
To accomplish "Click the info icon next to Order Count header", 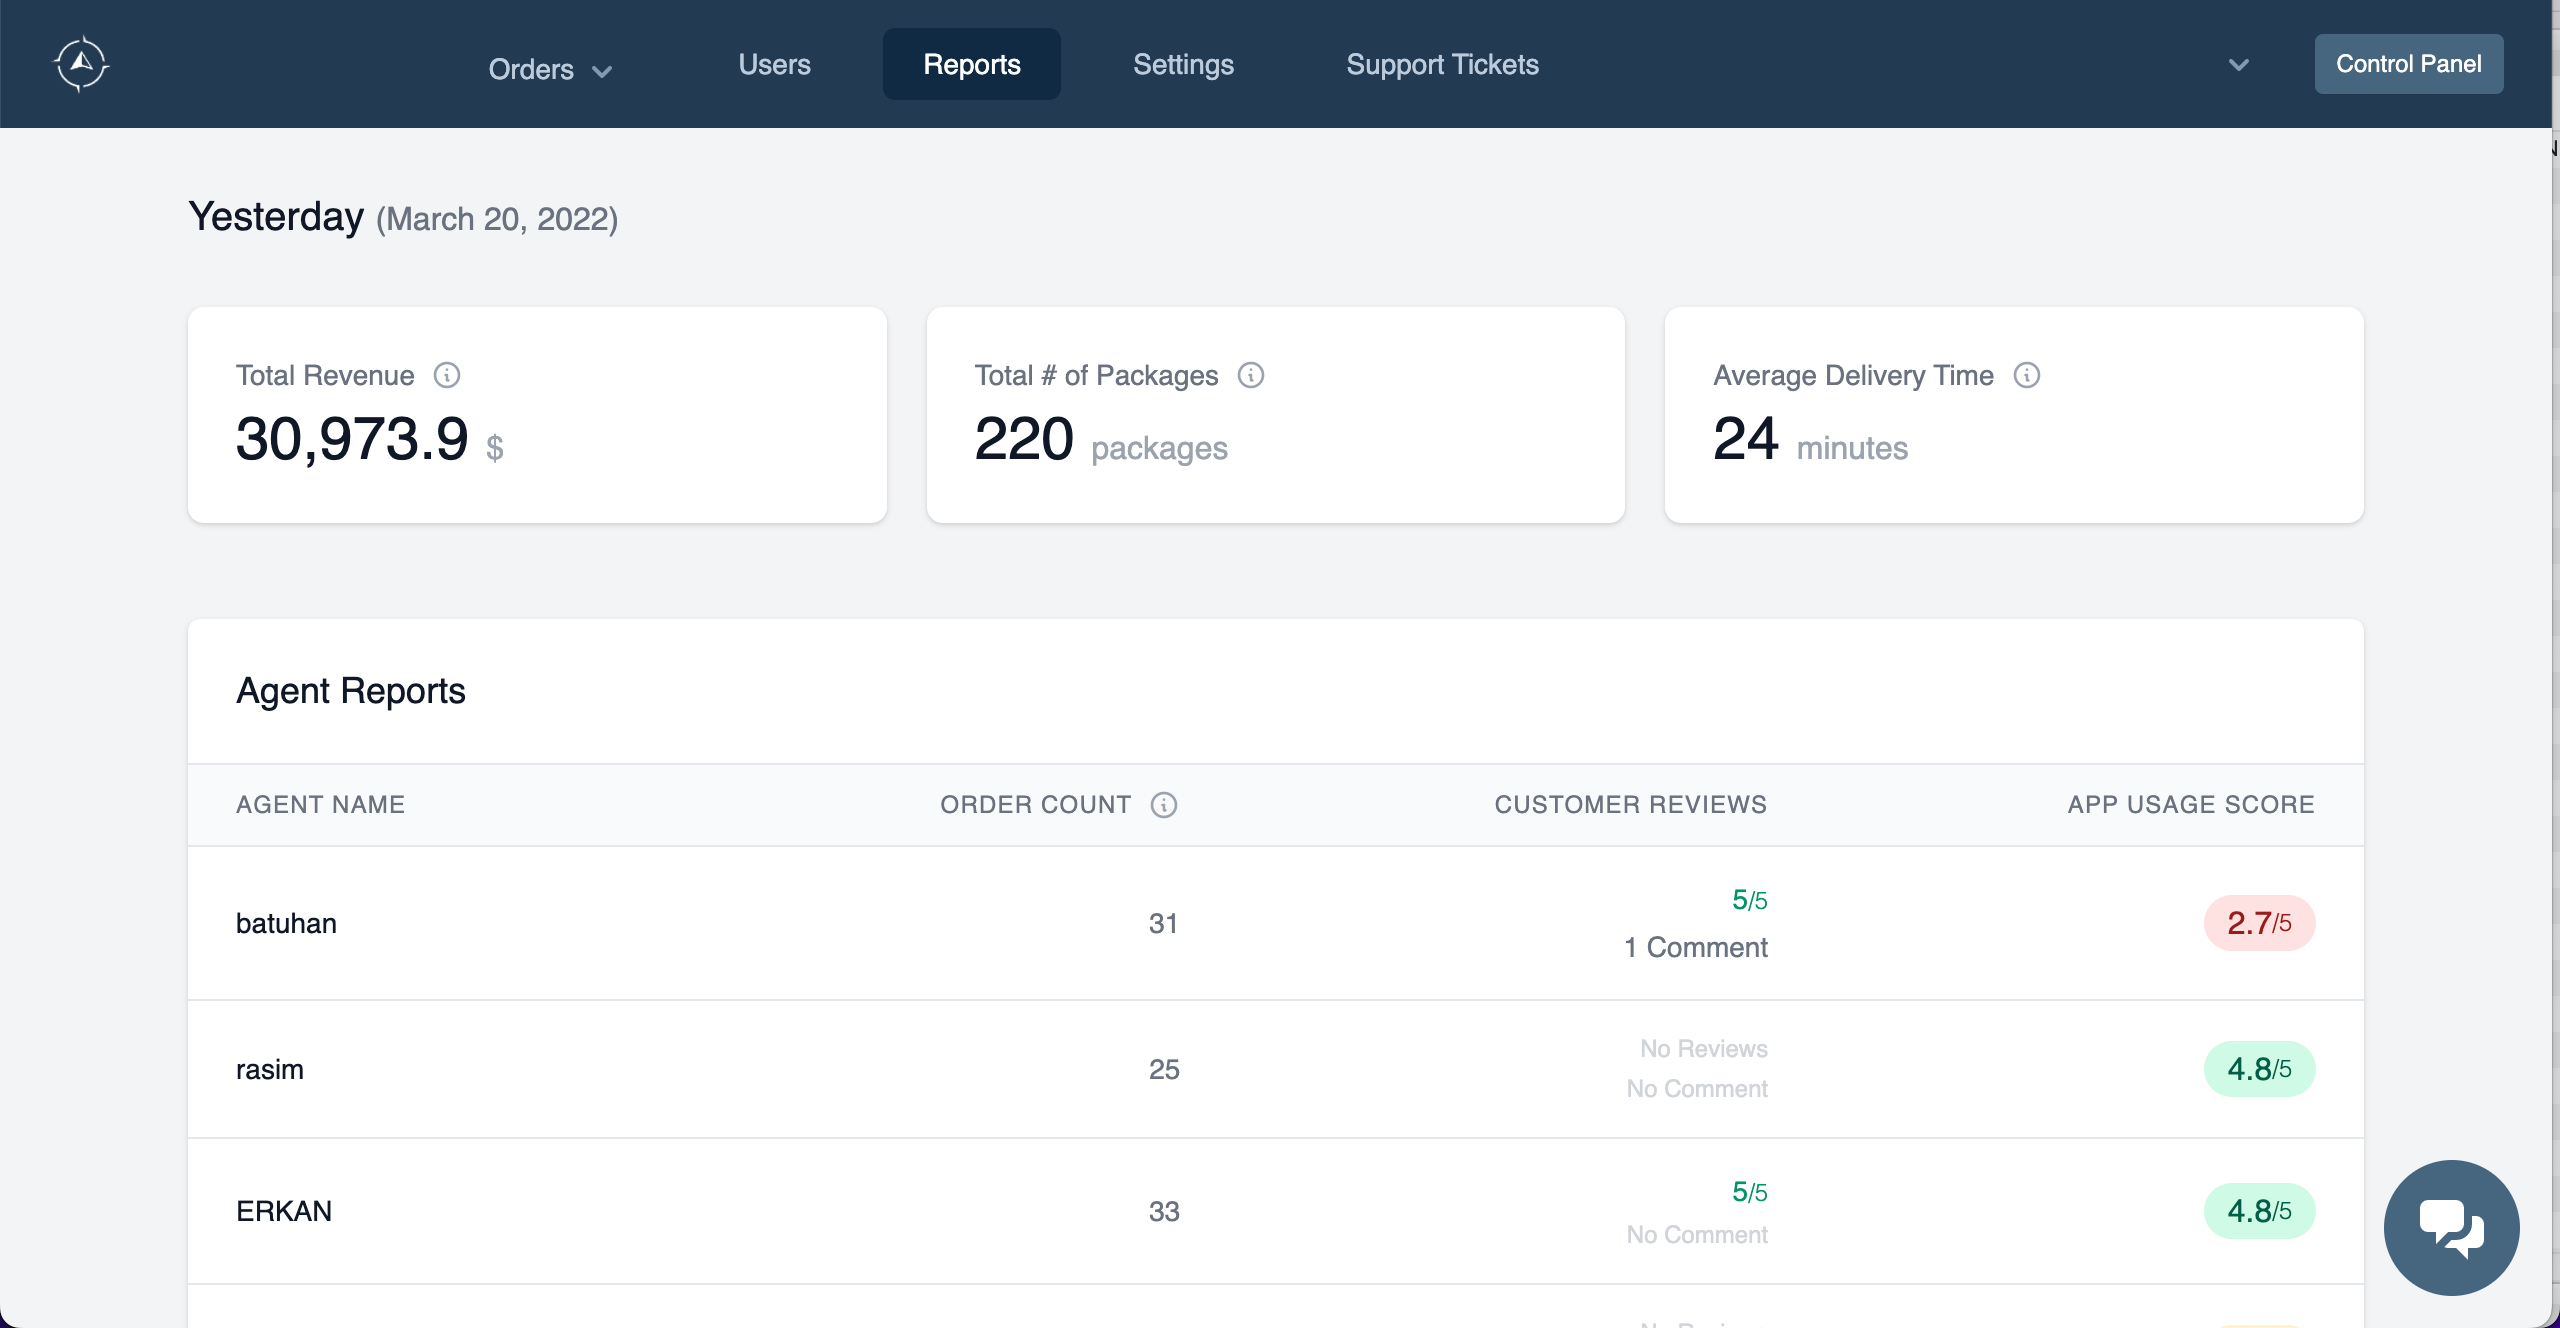I will click(x=1164, y=805).
